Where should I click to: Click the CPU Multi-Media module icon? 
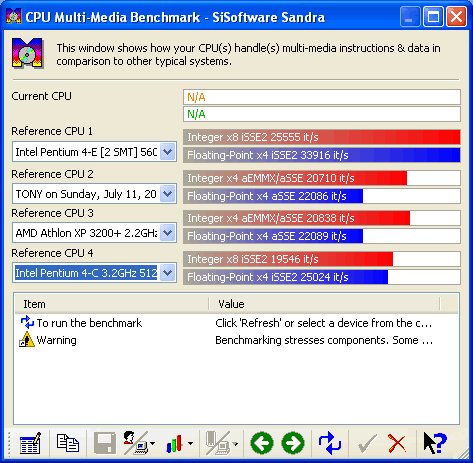pos(28,53)
